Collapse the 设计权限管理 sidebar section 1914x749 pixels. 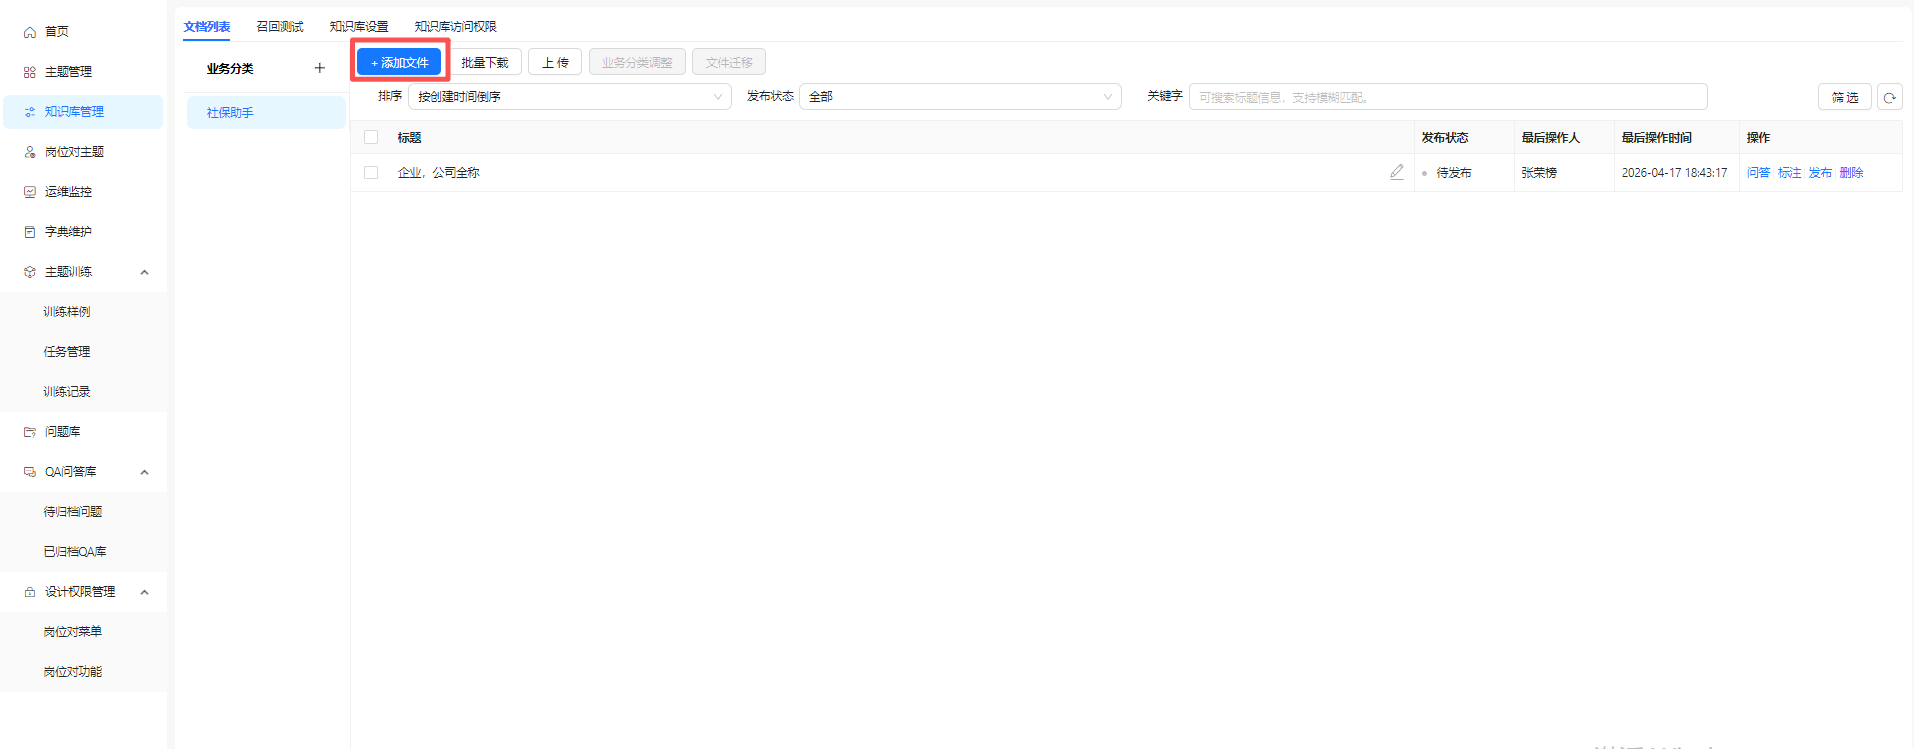tap(144, 592)
